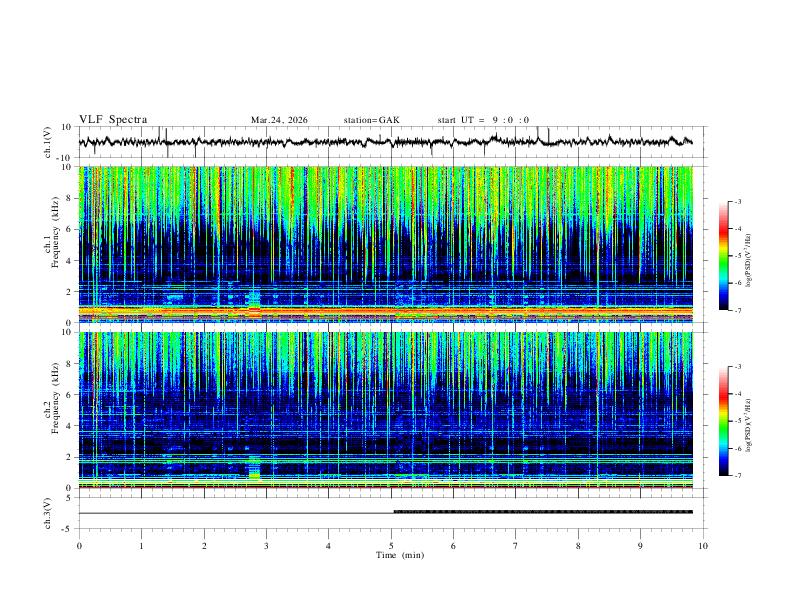Click the "9" tick on Time axis
The height and width of the screenshot is (612, 792).
click(640, 546)
